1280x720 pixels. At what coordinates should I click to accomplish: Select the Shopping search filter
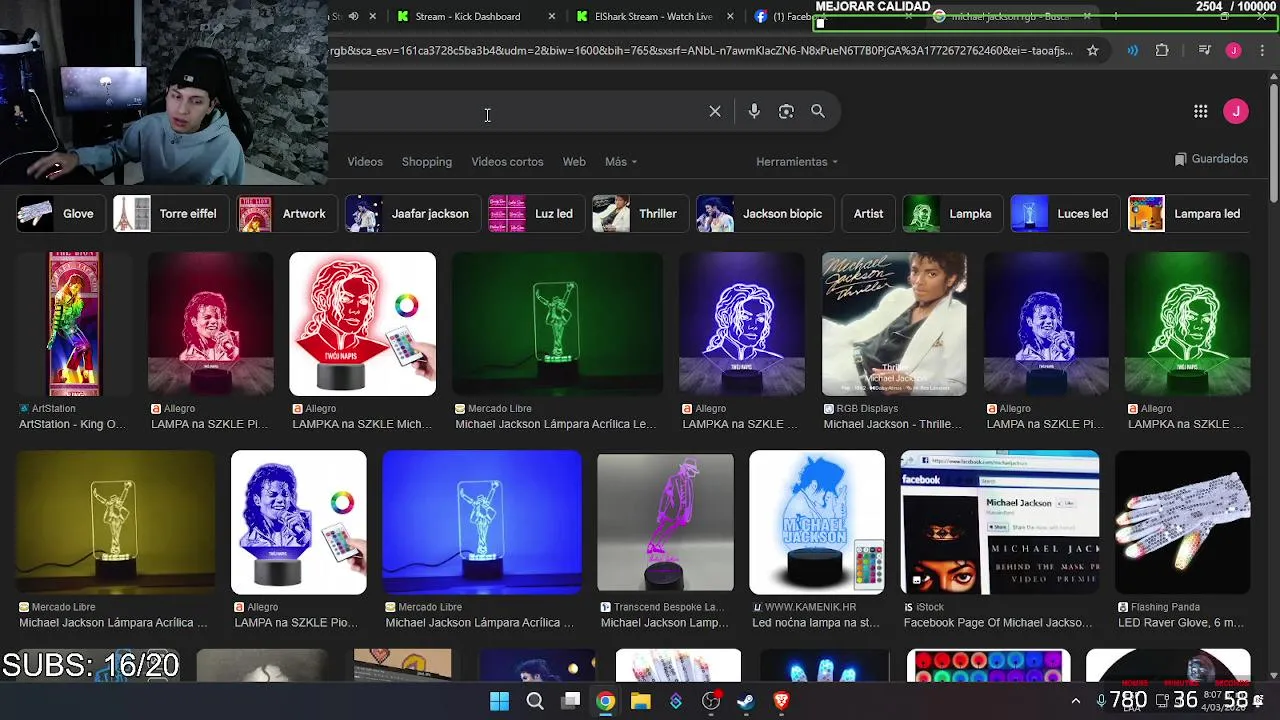(427, 162)
